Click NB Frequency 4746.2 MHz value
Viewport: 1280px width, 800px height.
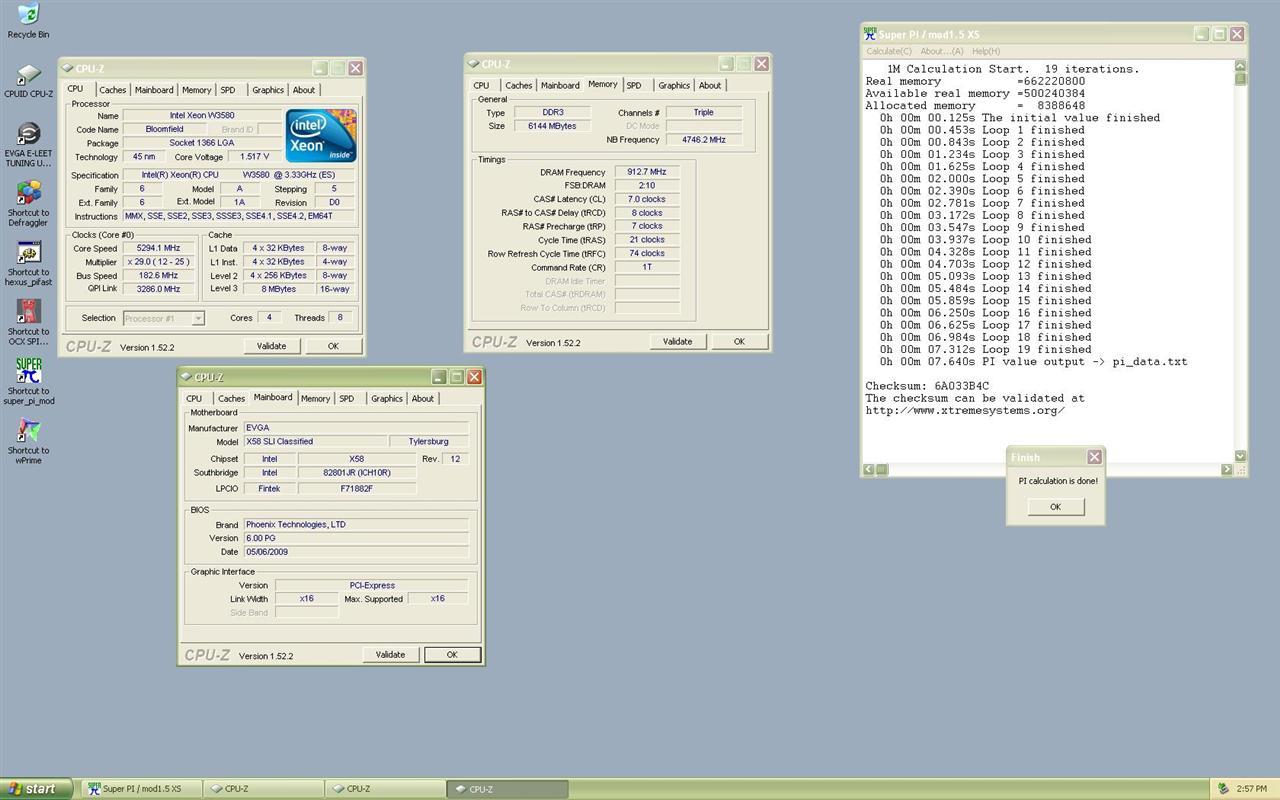pos(704,140)
